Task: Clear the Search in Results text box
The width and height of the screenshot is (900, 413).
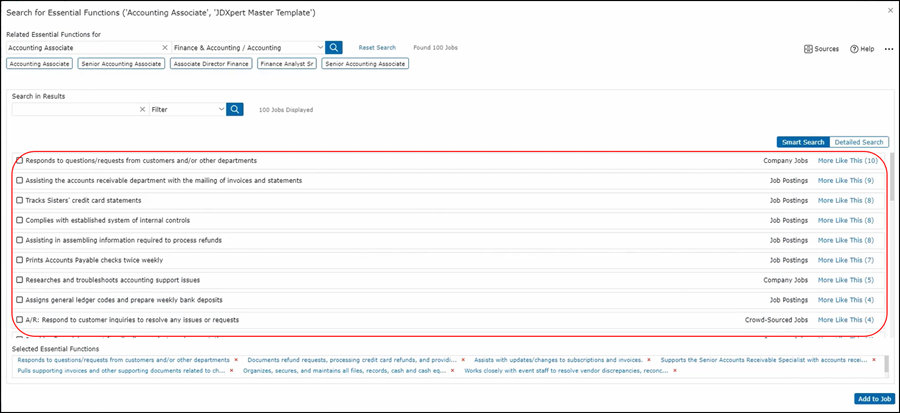Action: (x=142, y=109)
